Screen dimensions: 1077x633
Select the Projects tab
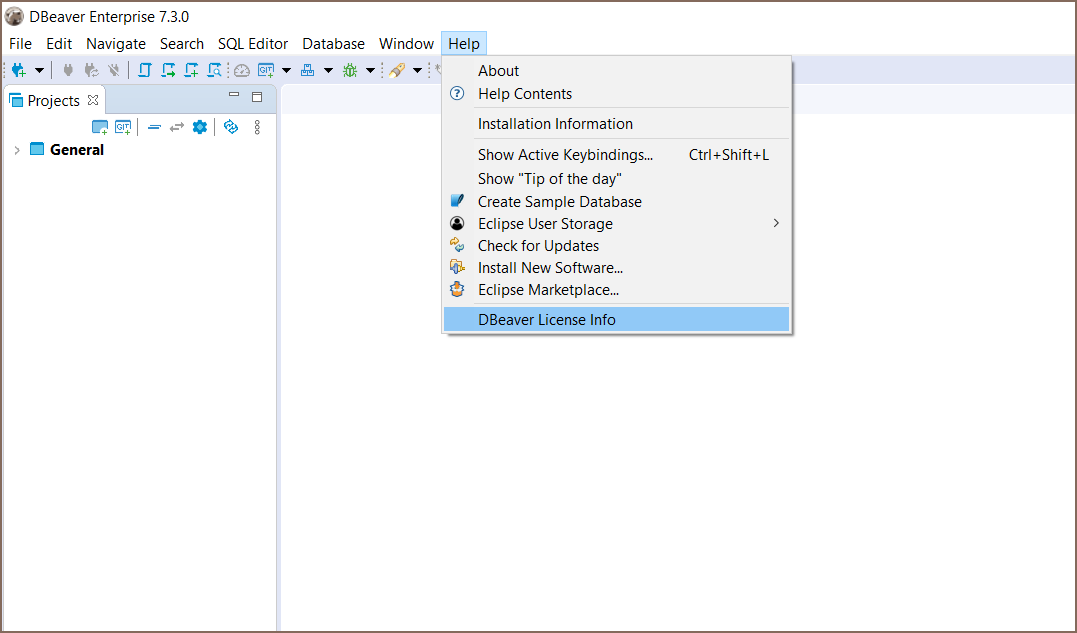pyautogui.click(x=54, y=100)
